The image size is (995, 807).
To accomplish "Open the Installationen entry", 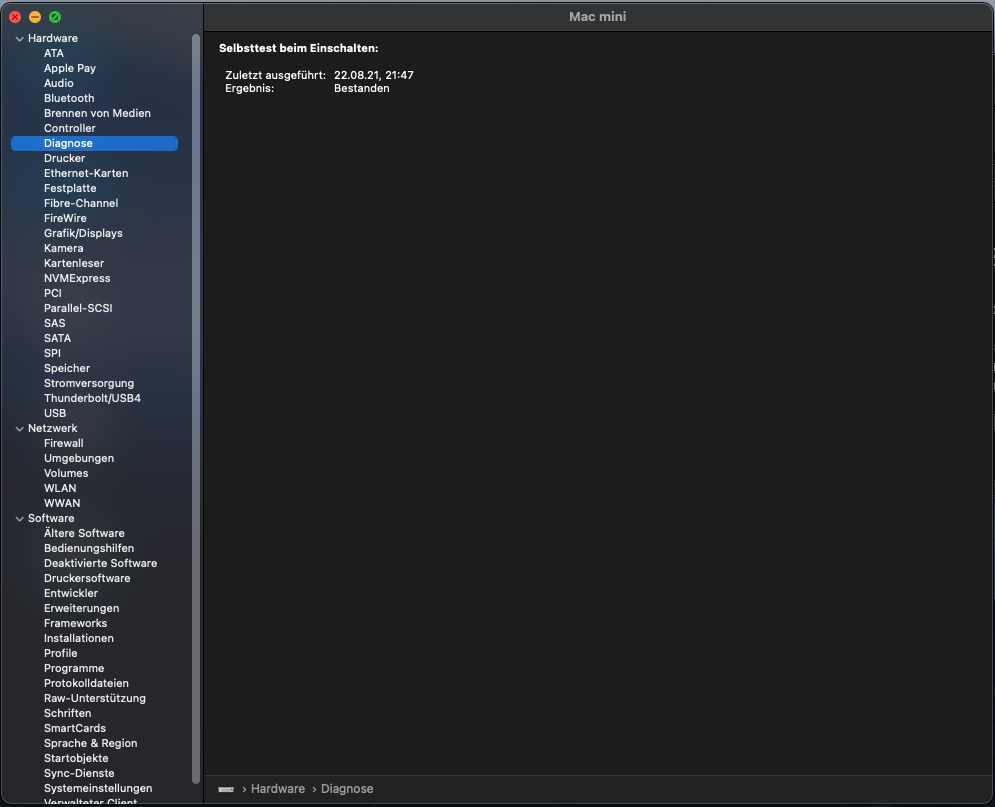I will [79, 638].
